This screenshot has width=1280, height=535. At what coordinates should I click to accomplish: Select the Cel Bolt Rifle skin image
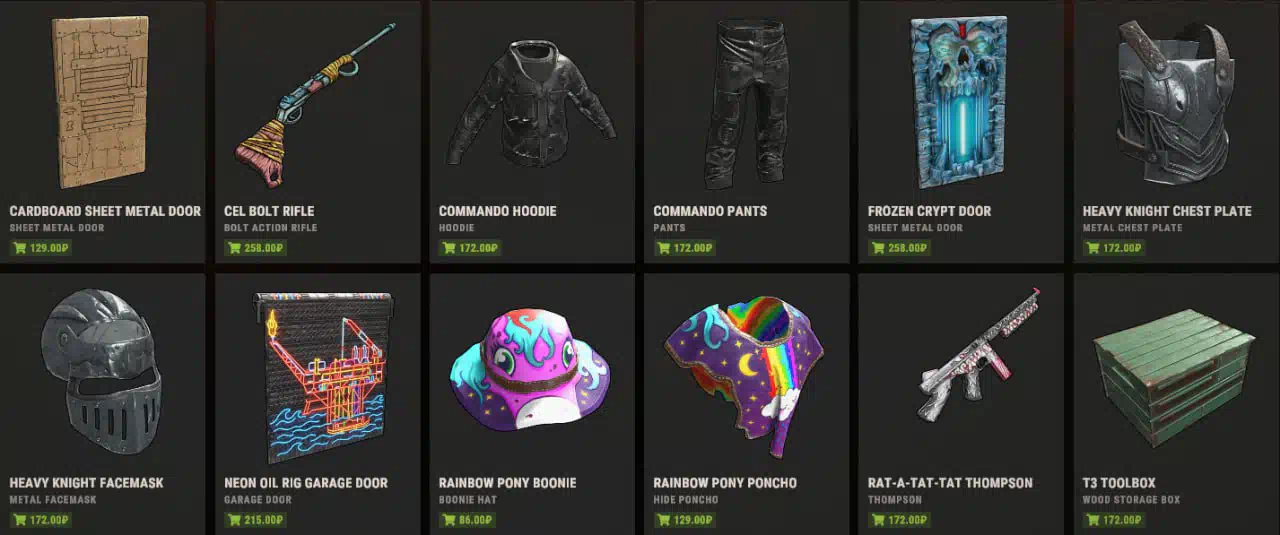(316, 104)
